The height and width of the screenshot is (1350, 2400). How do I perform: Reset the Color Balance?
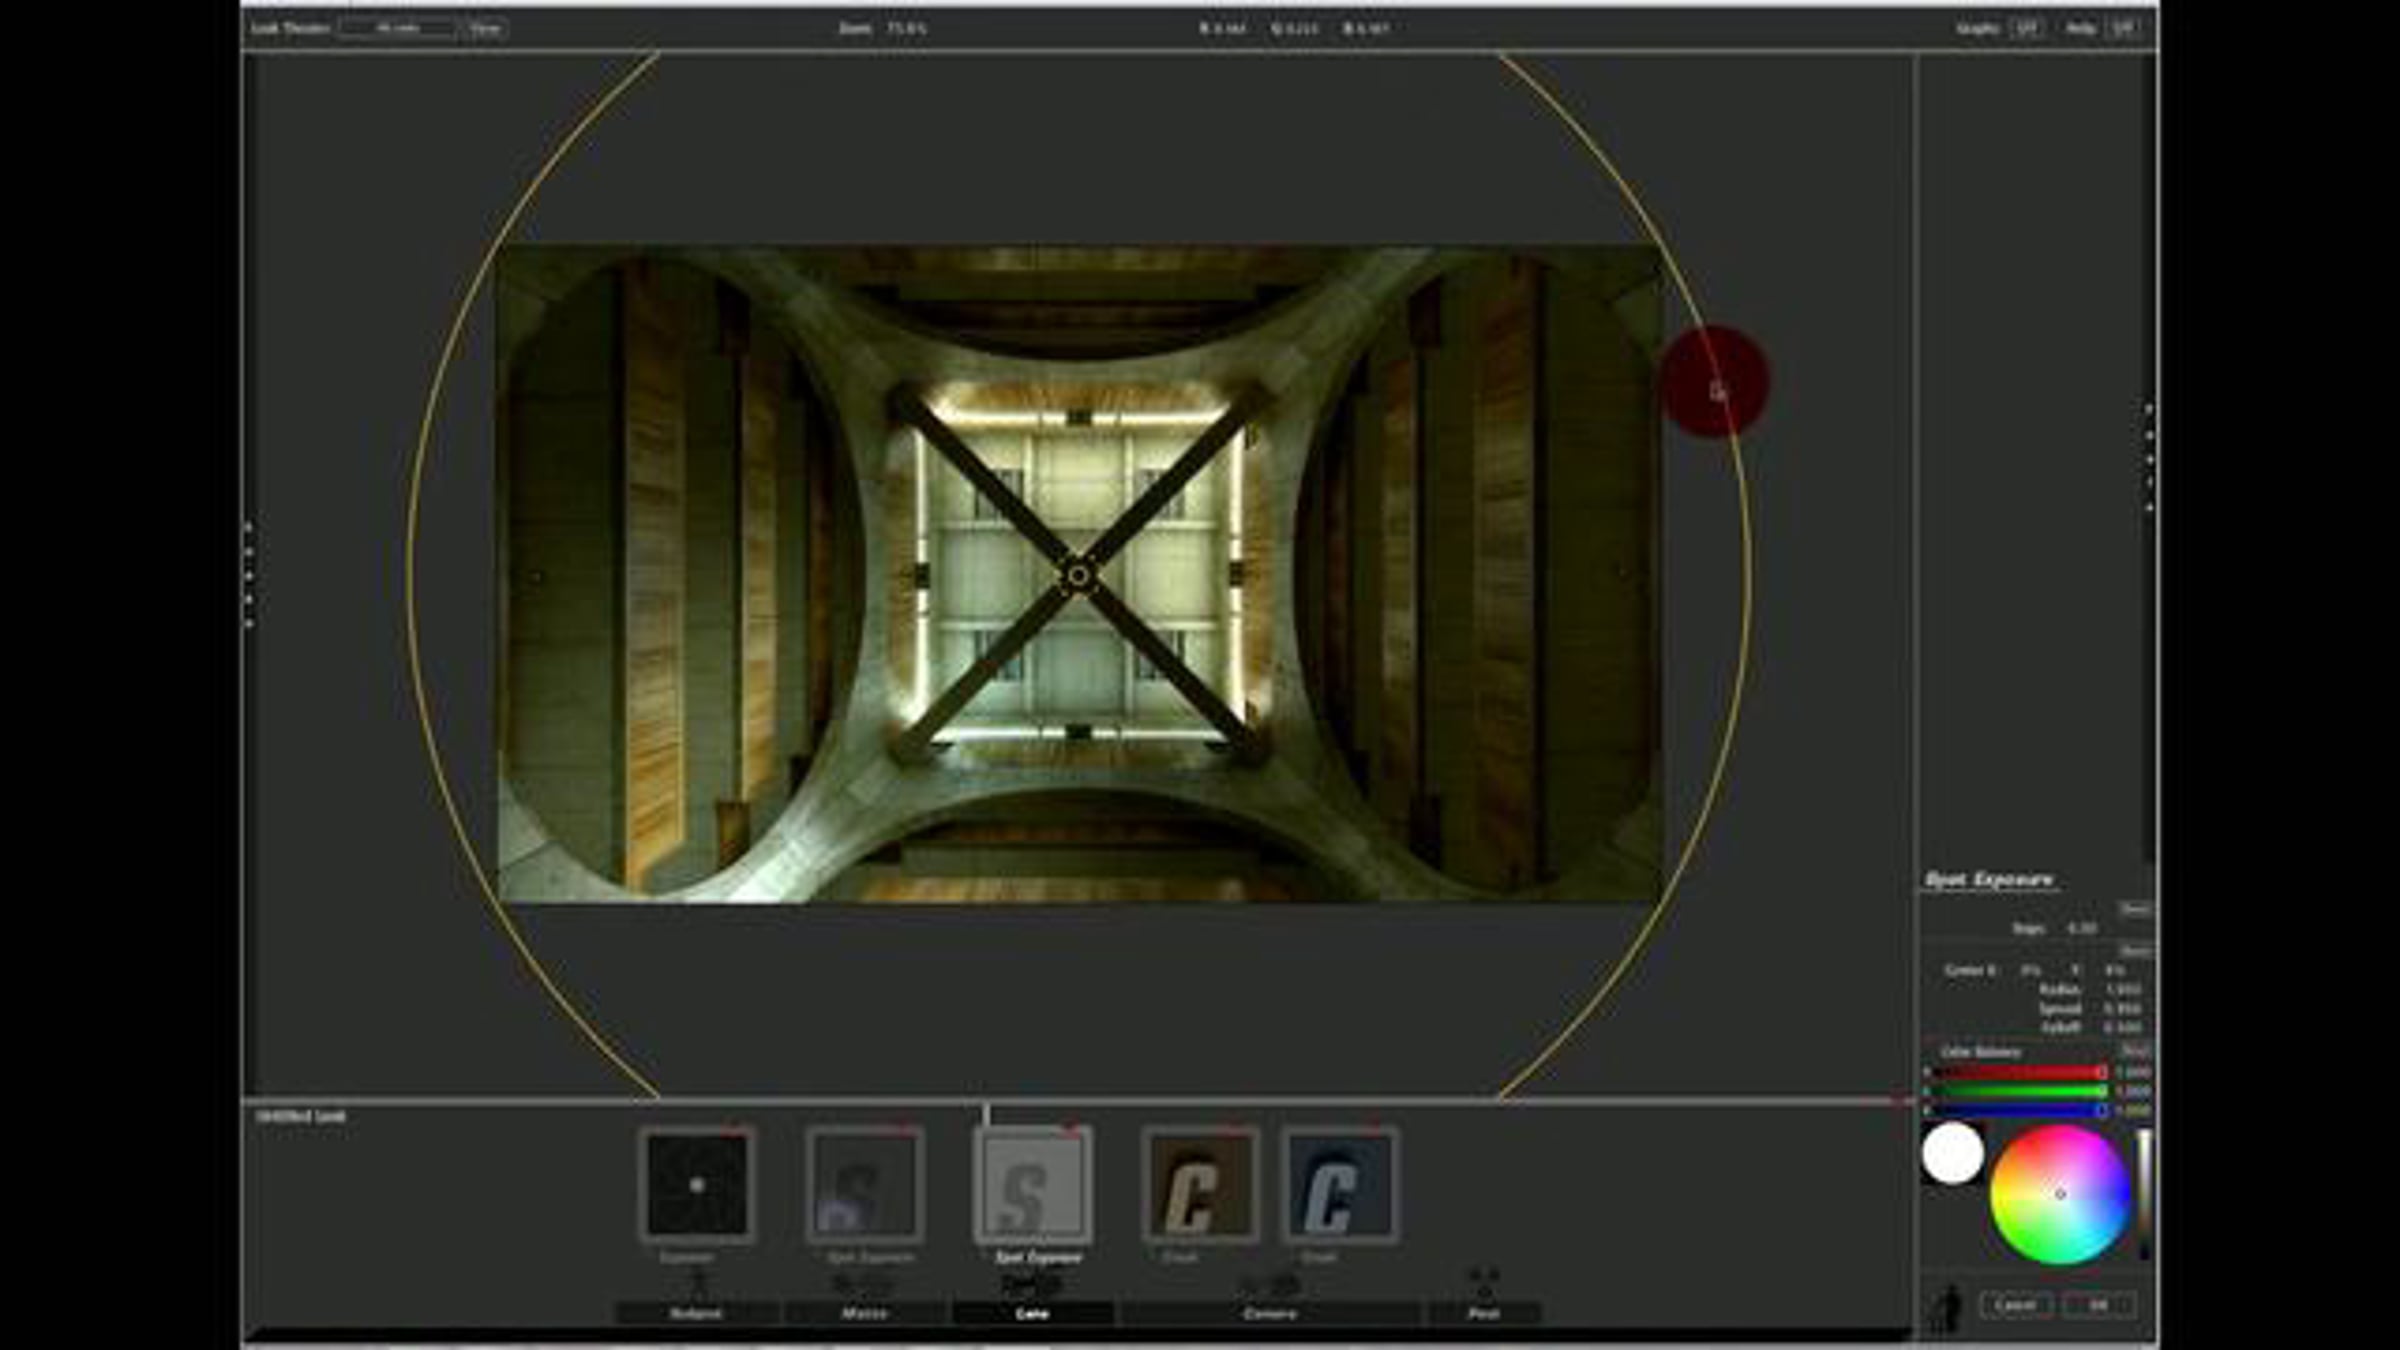pos(2135,1051)
